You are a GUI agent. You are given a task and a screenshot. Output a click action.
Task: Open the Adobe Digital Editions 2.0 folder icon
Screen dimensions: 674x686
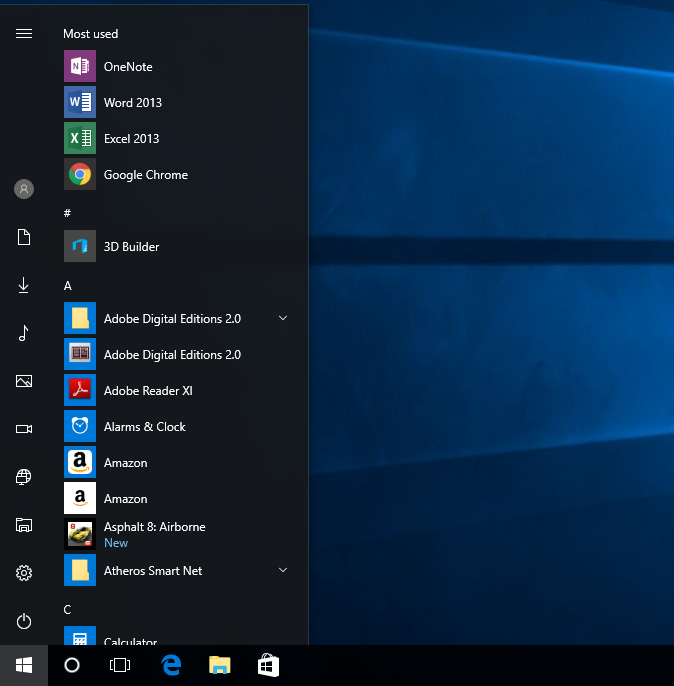point(80,318)
